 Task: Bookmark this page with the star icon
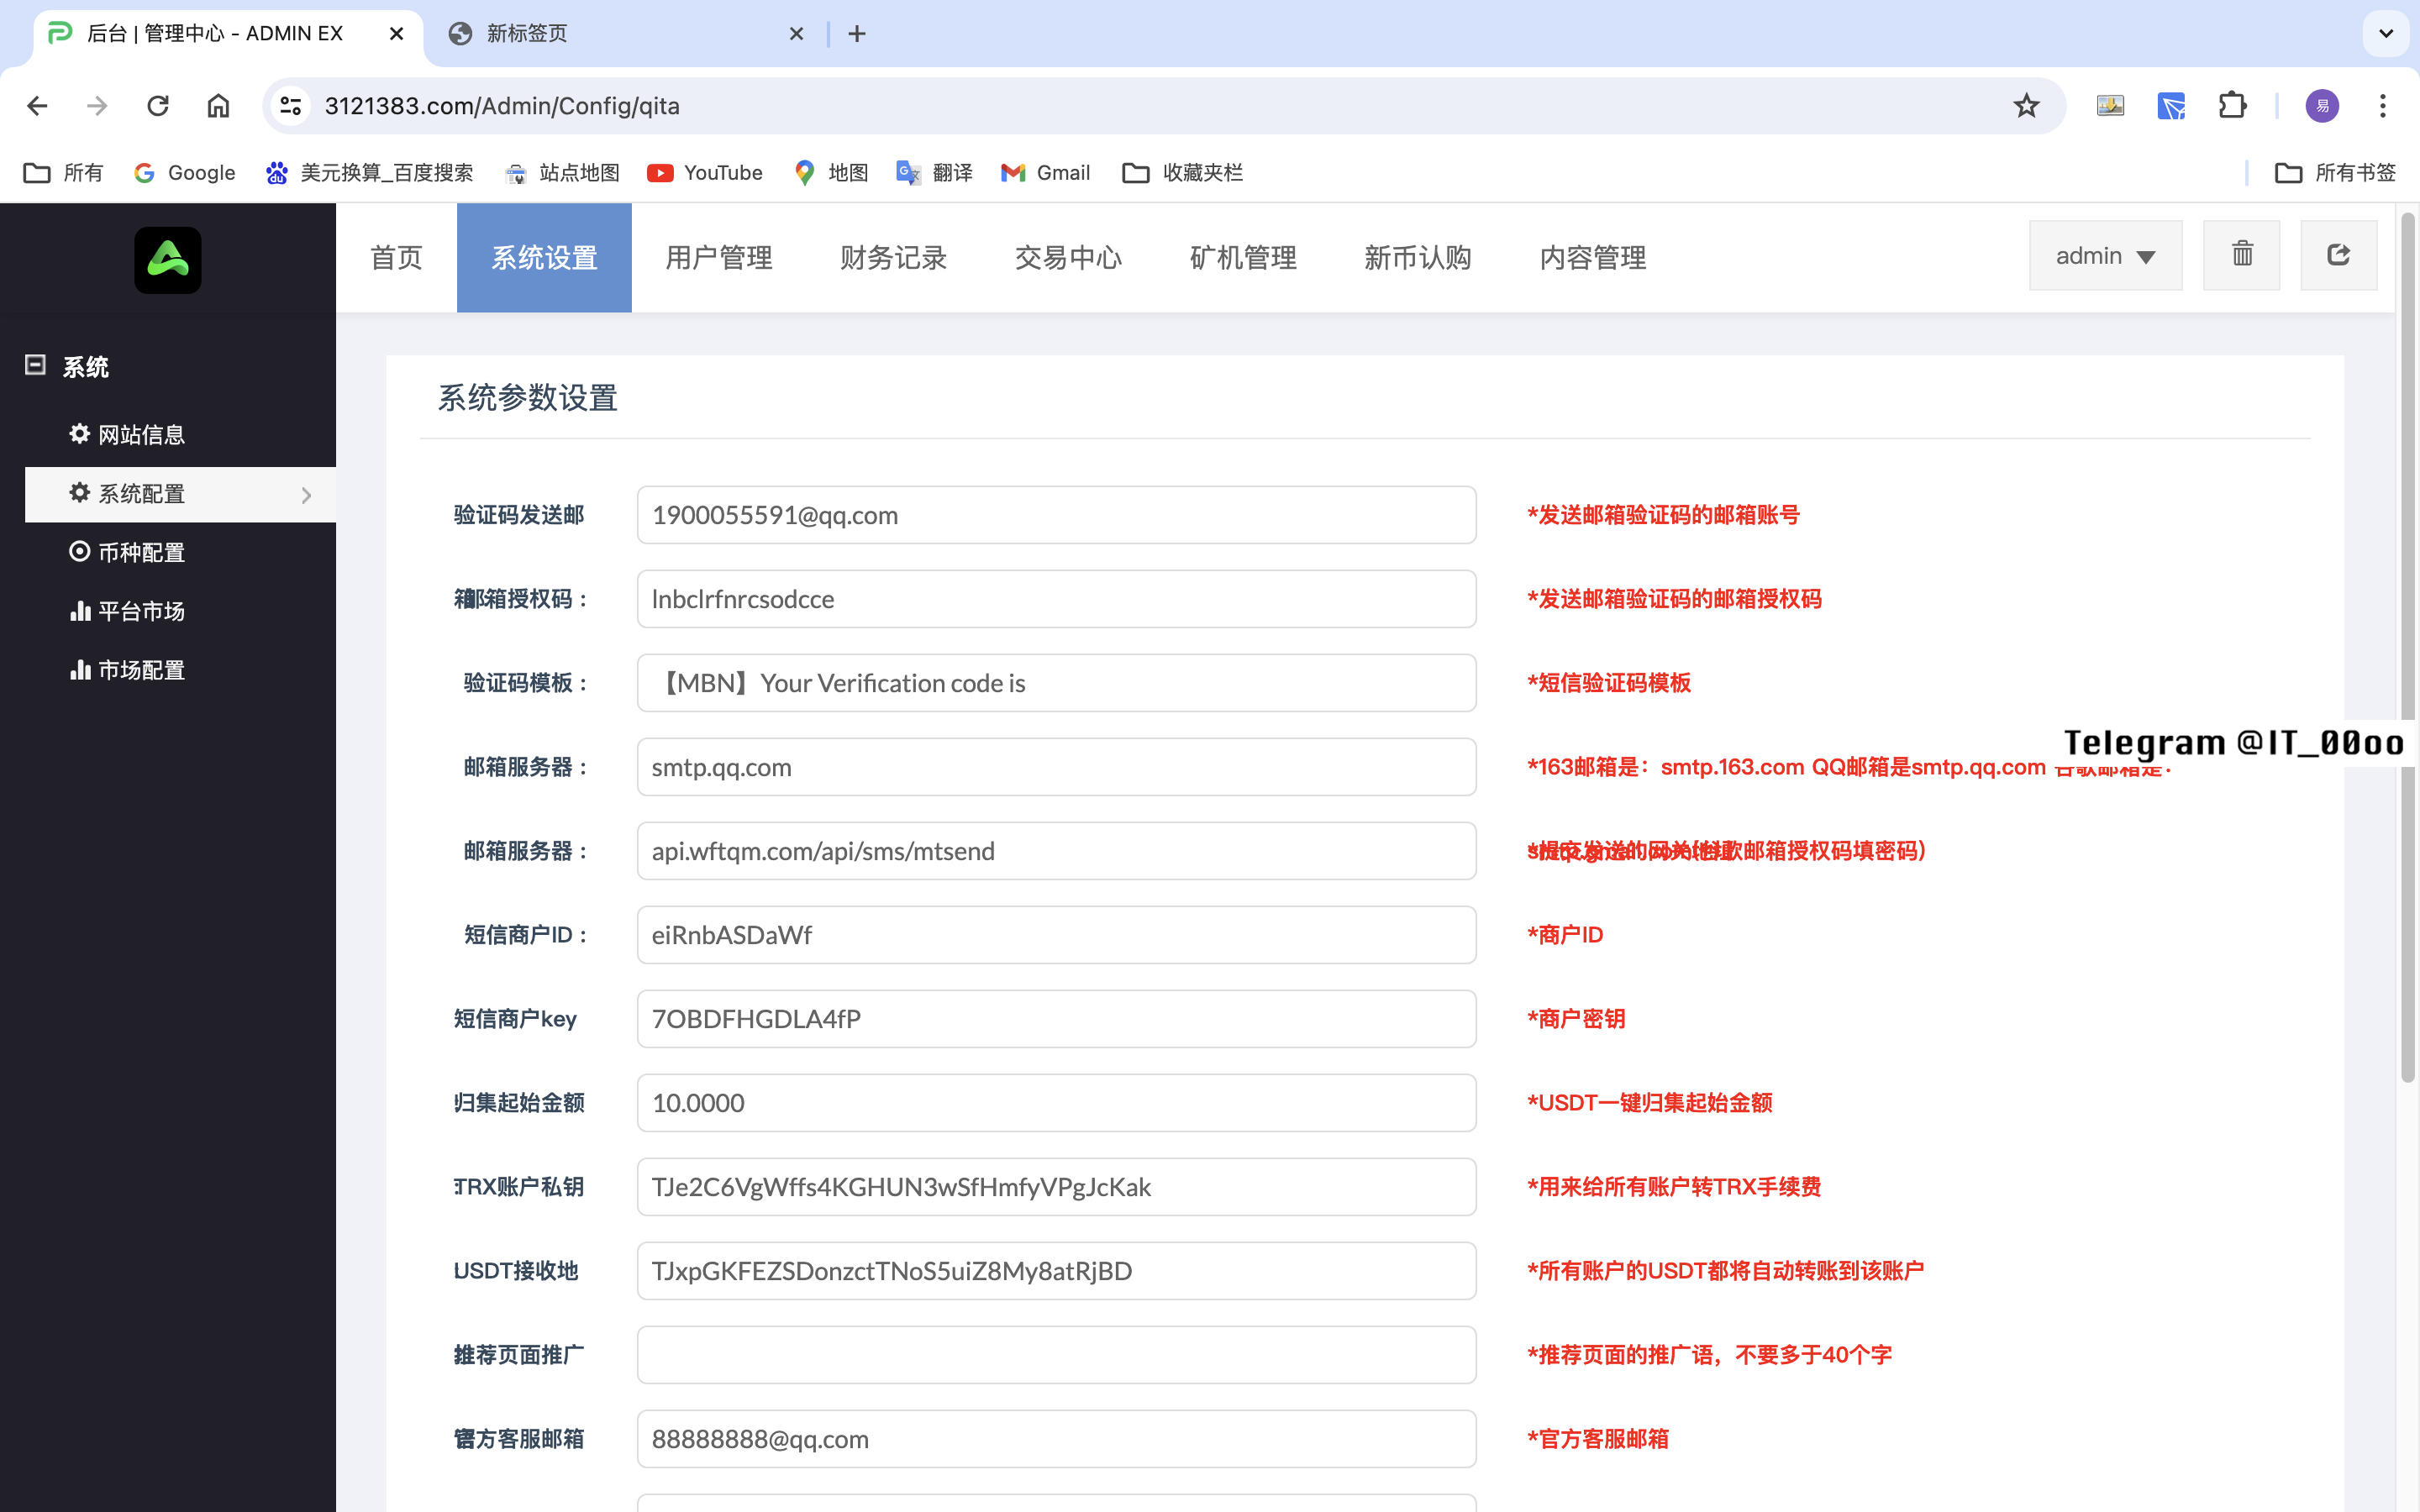pyautogui.click(x=2026, y=106)
